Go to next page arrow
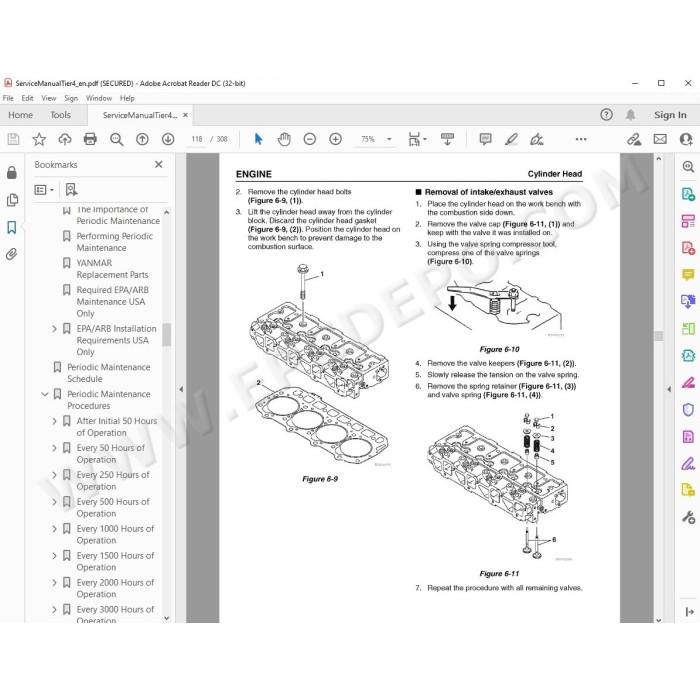This screenshot has height=700, width=700. 168,139
